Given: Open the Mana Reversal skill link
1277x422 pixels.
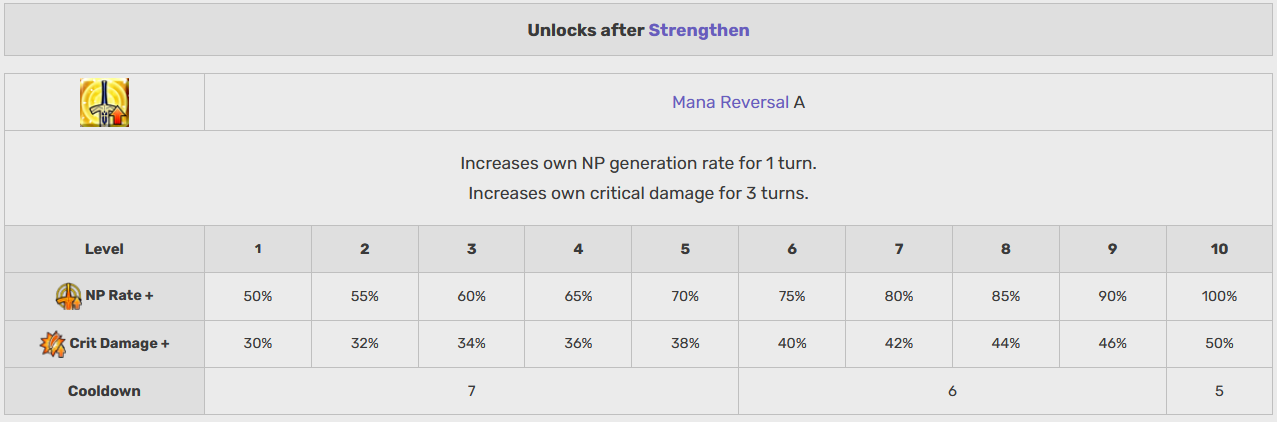Looking at the screenshot, I should tap(730, 102).
